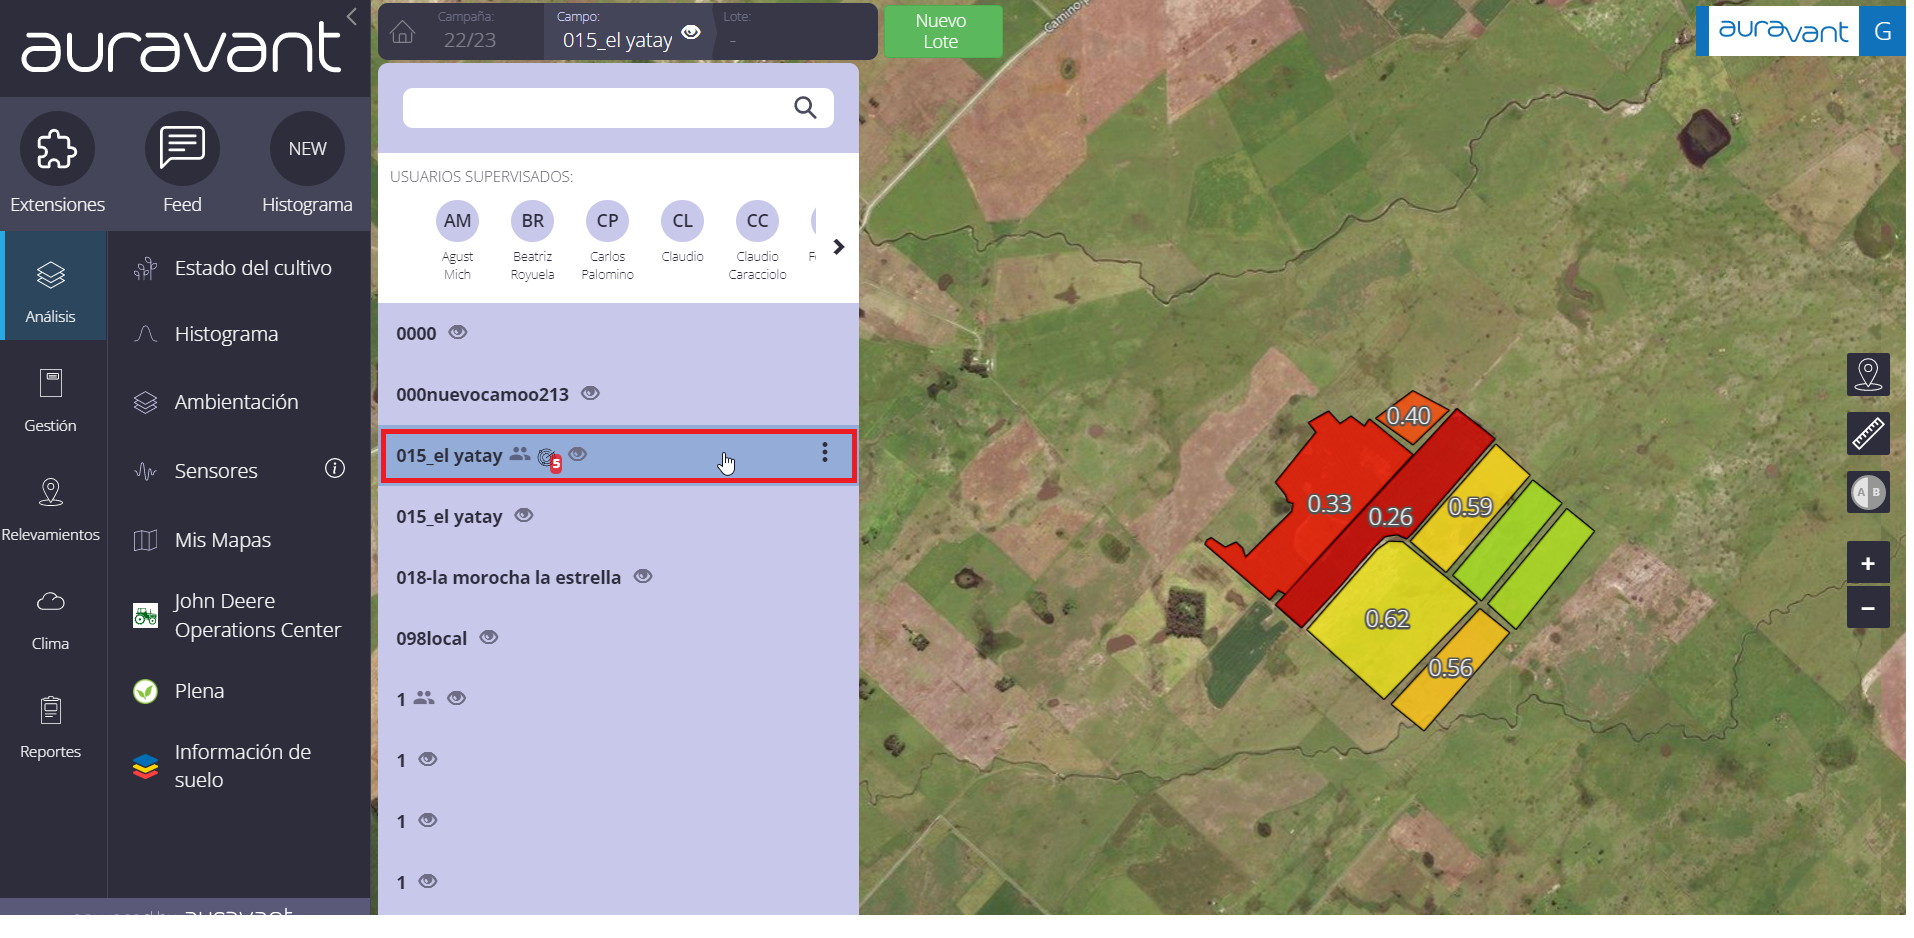Click the G user avatar
Viewport: 1914px width, 938px height.
1882,31
